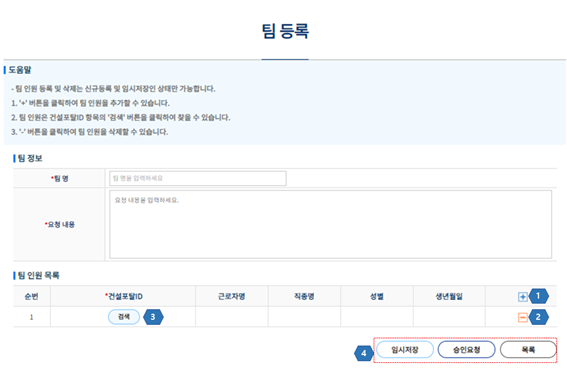Select the 도움말 section heading

click(x=20, y=70)
